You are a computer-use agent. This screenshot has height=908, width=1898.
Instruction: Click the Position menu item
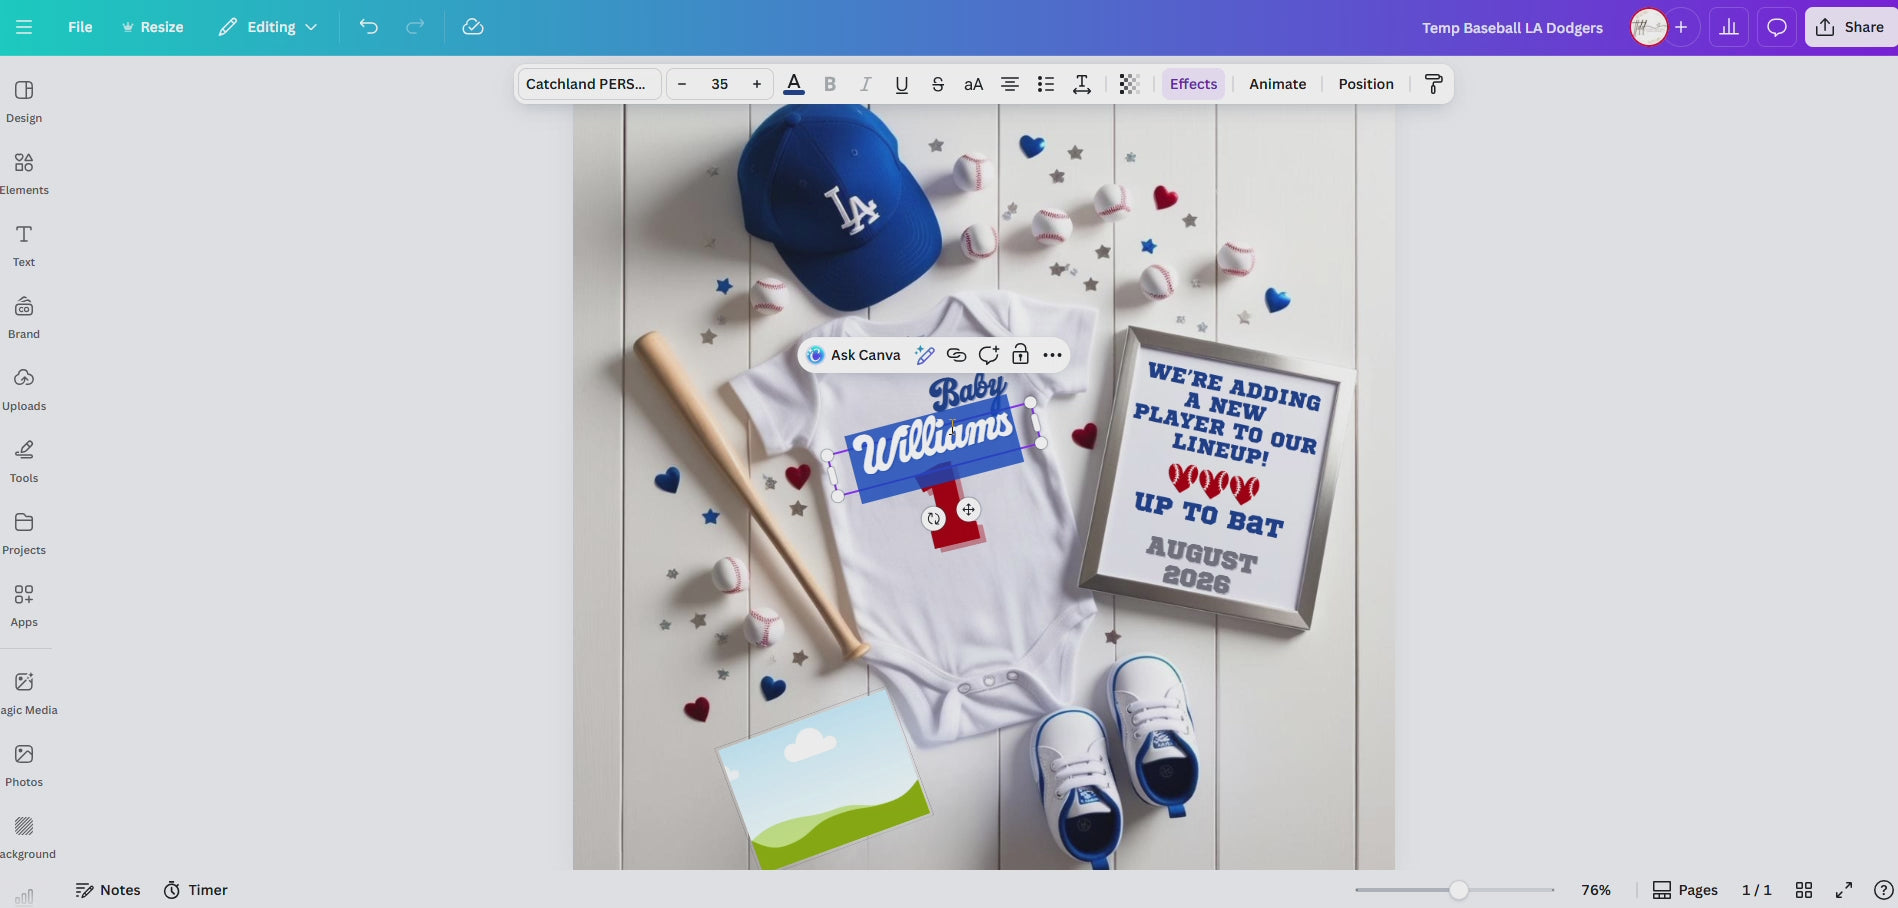click(1366, 84)
